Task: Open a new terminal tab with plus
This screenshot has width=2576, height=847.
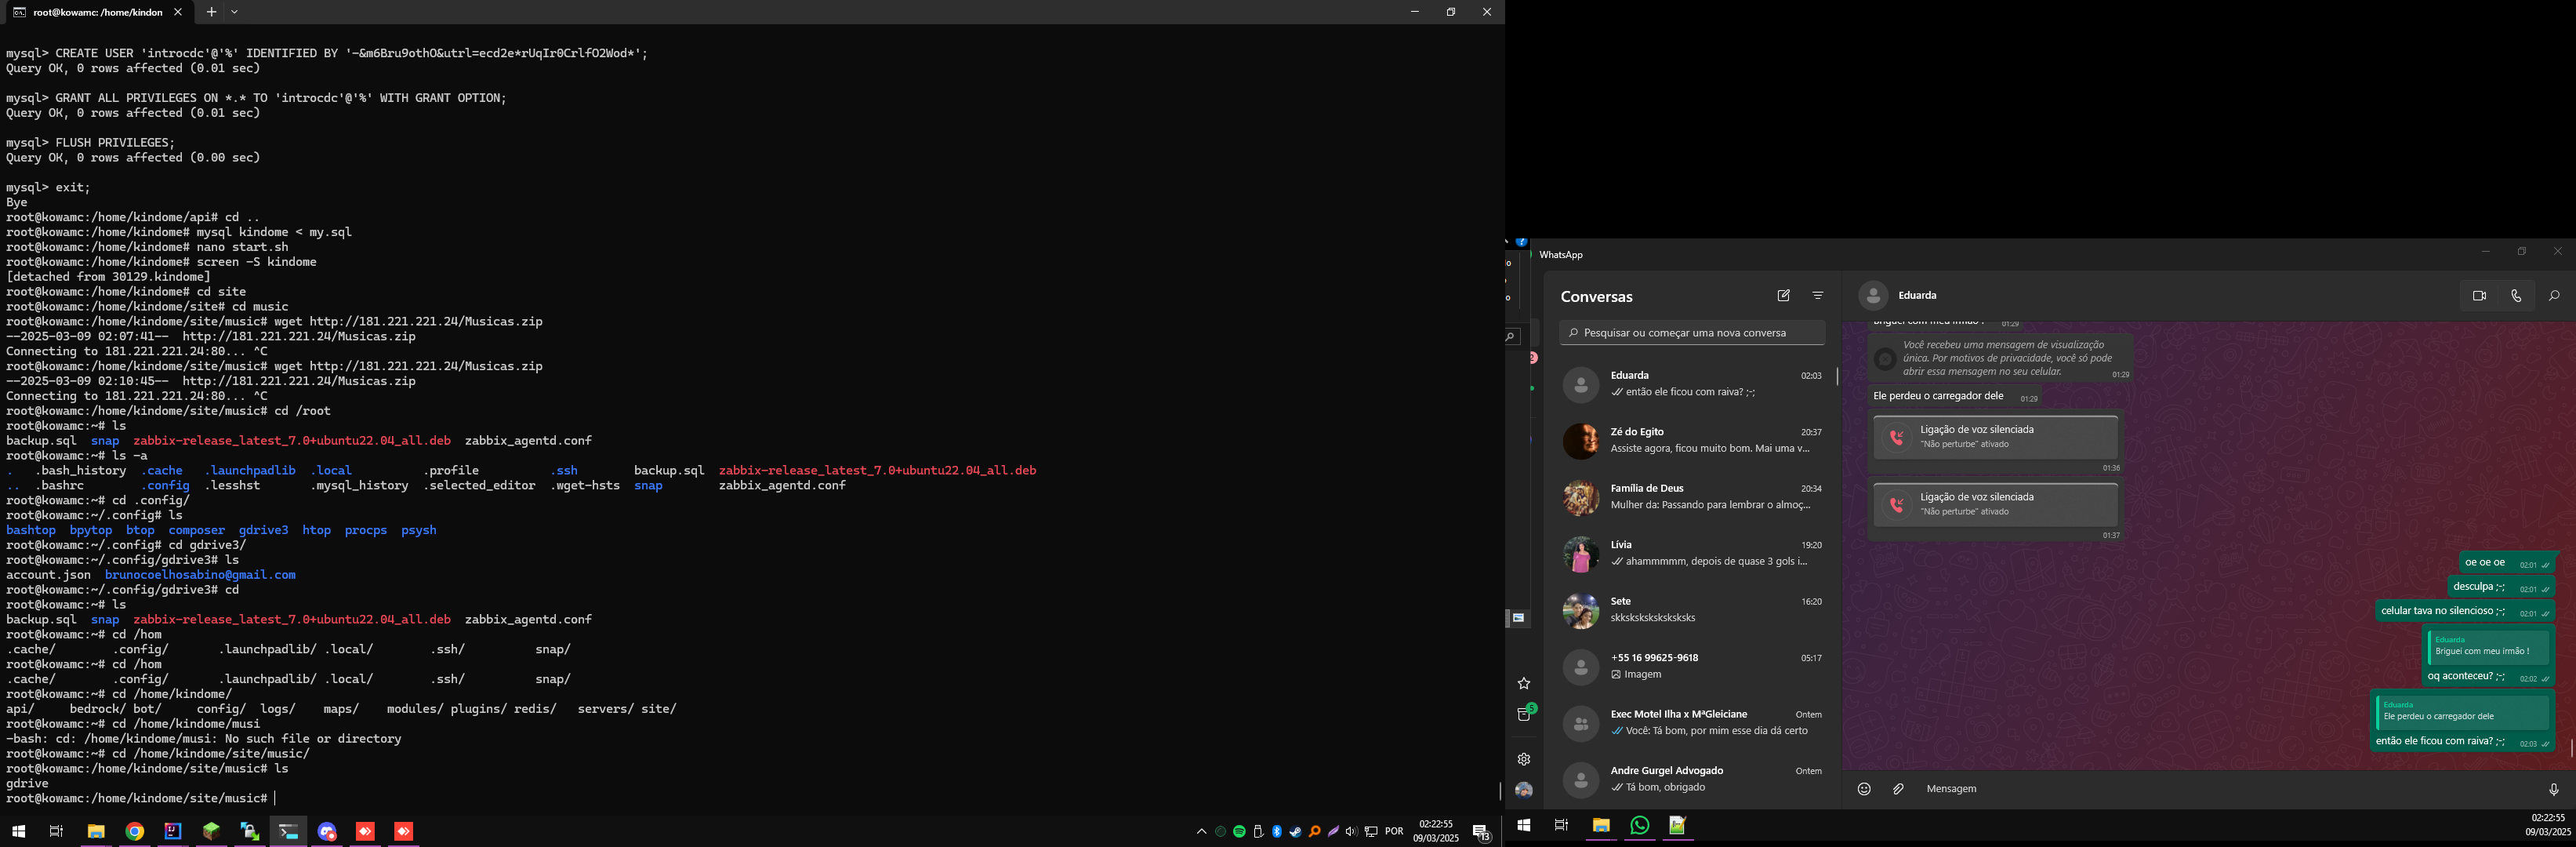Action: click(x=211, y=12)
